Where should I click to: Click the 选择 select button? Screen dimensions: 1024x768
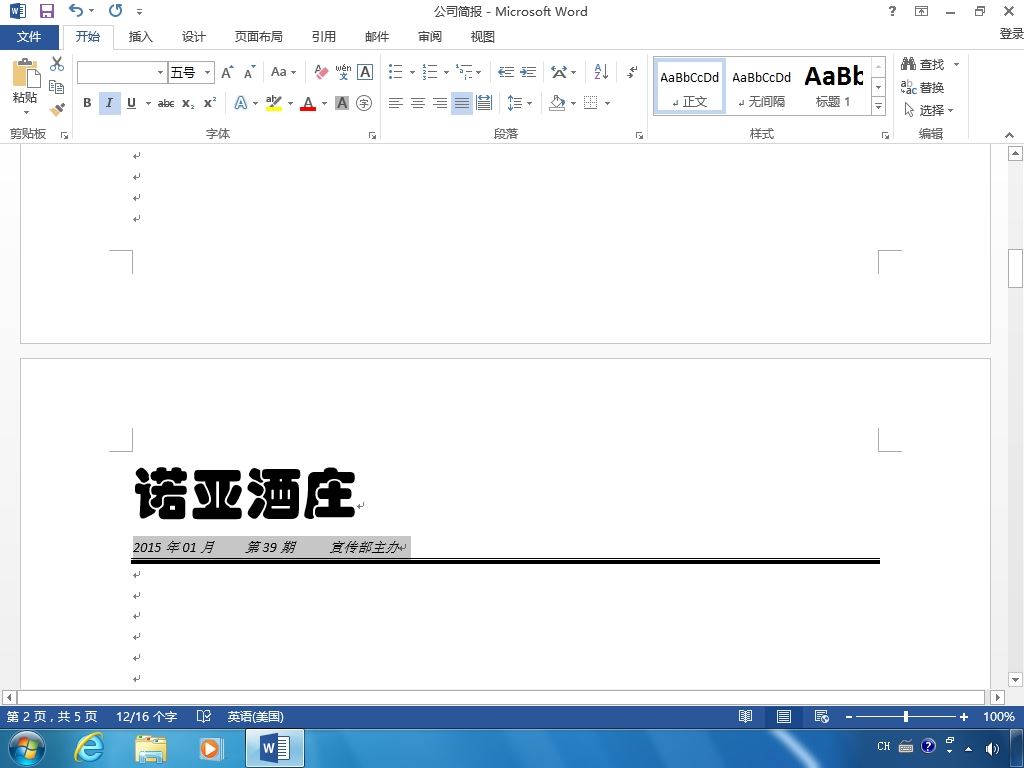929,110
